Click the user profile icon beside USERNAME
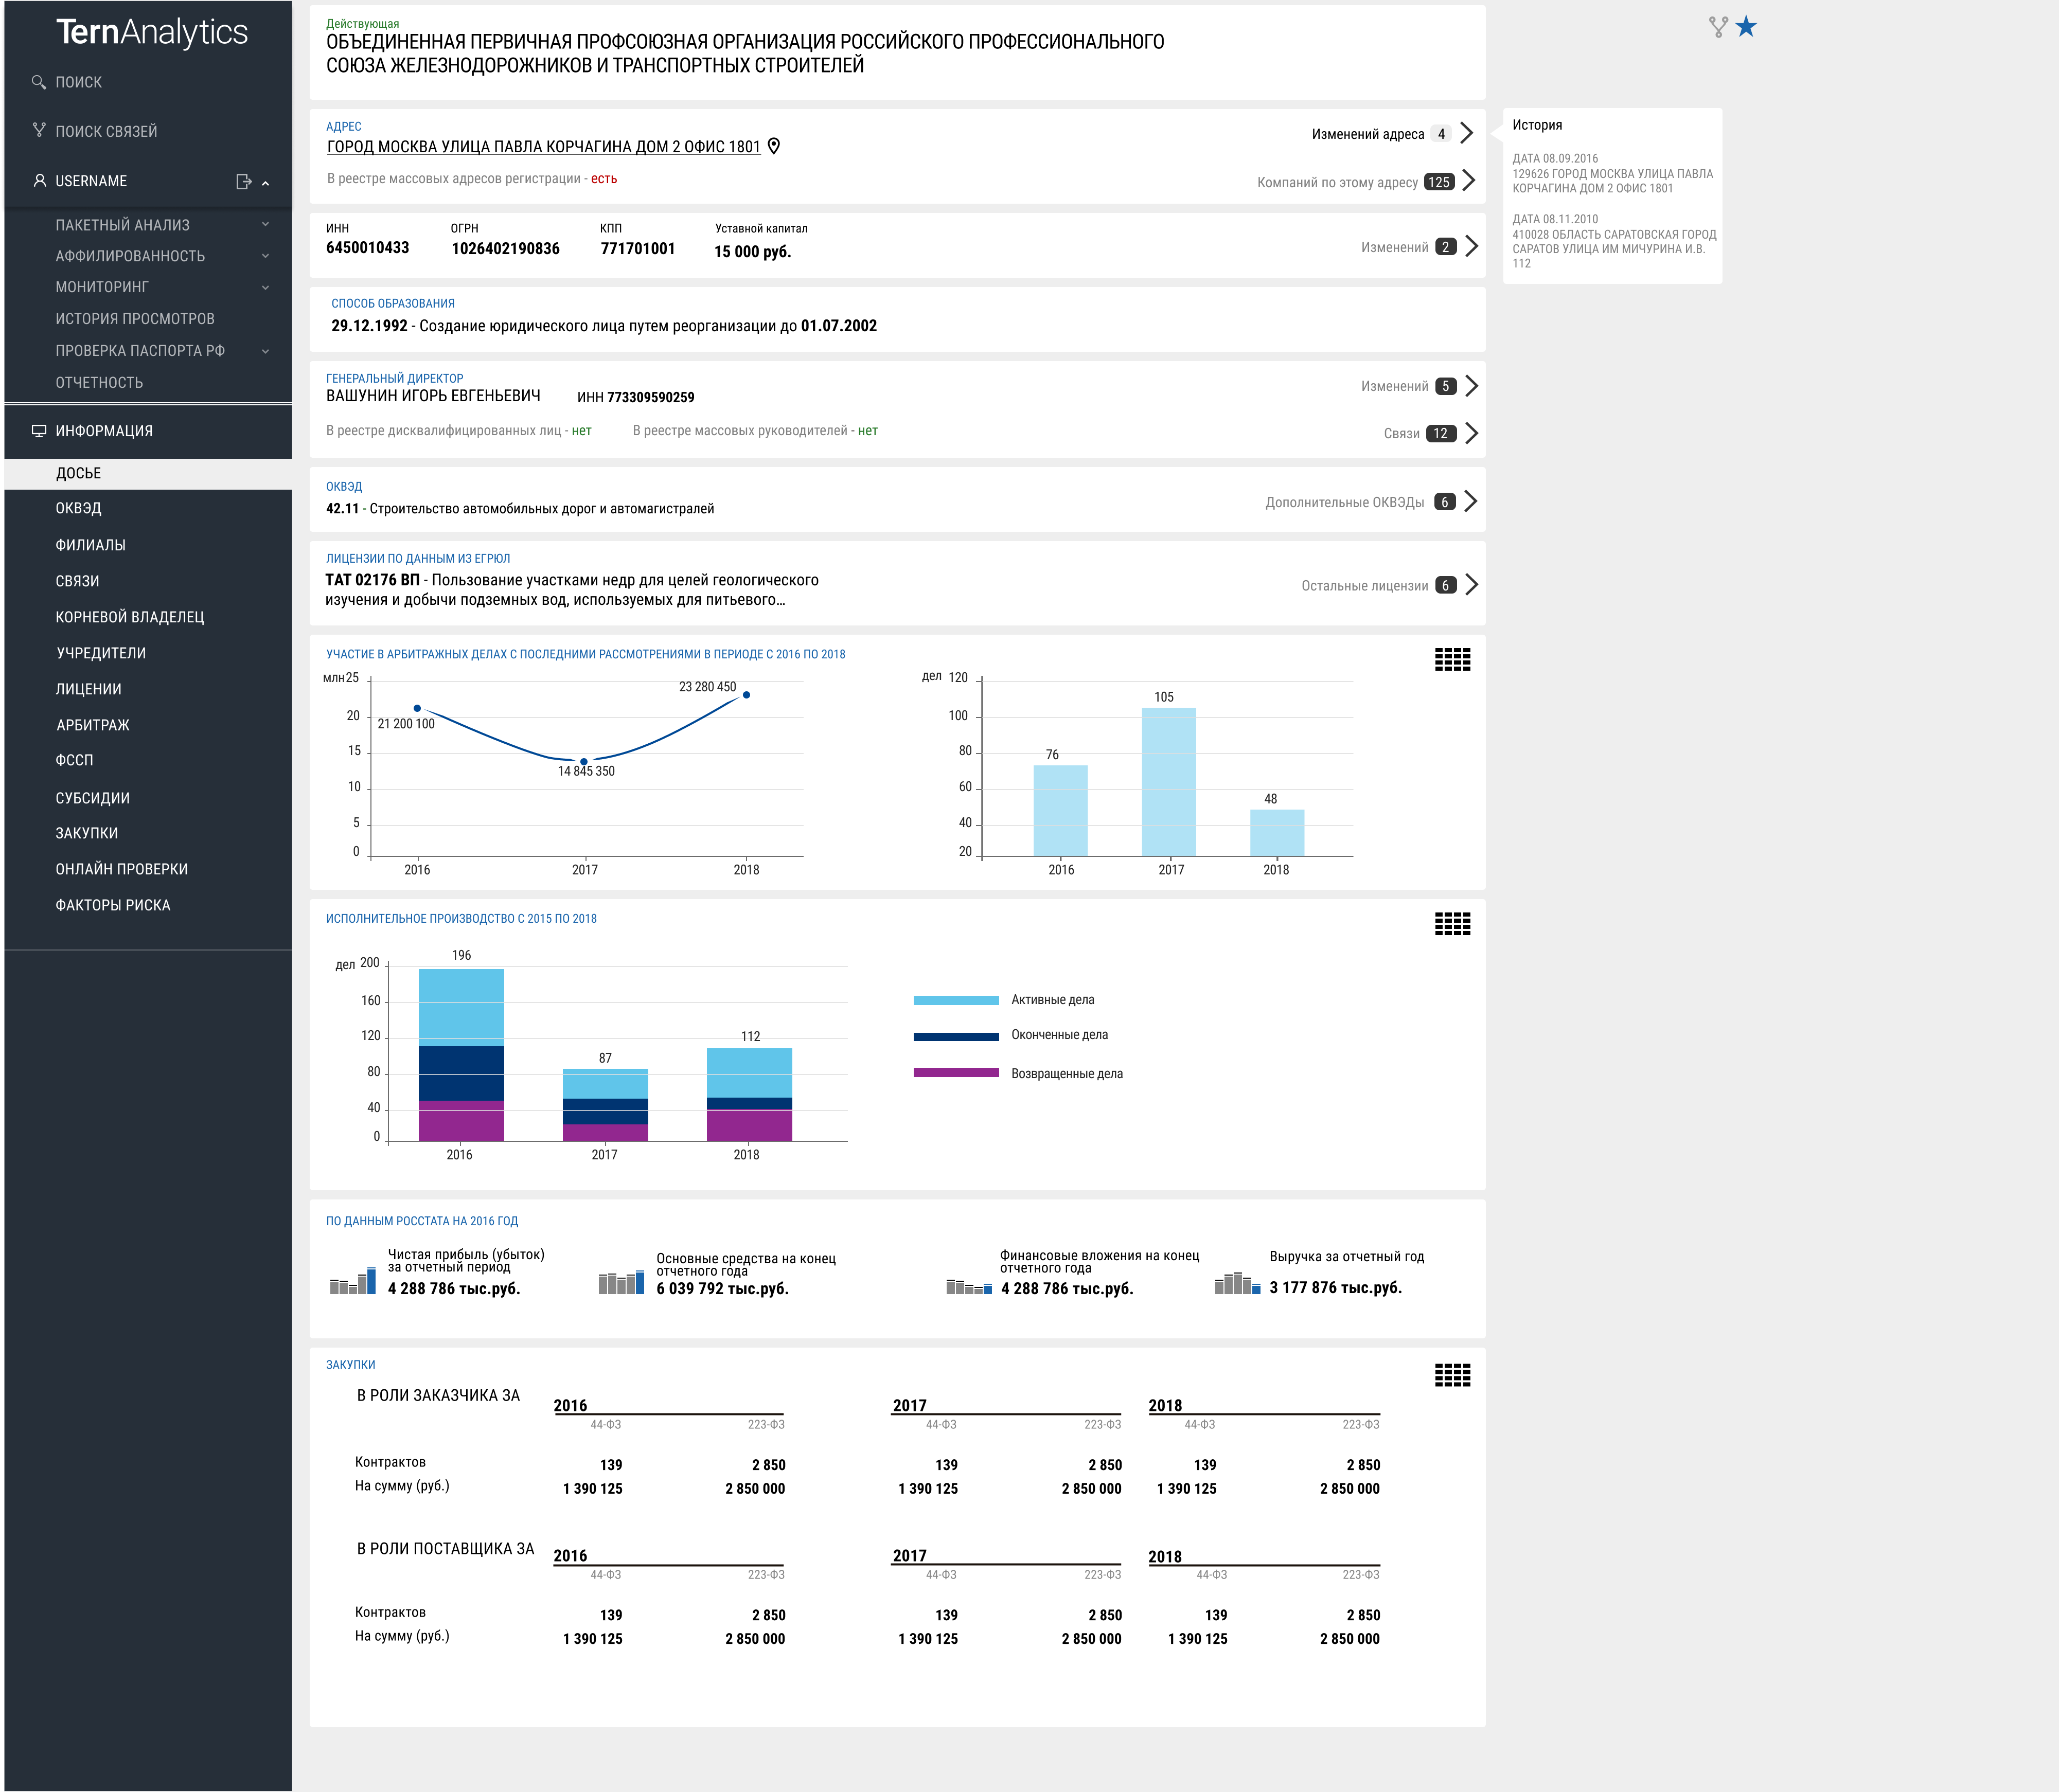The width and height of the screenshot is (2059, 1792). [40, 181]
